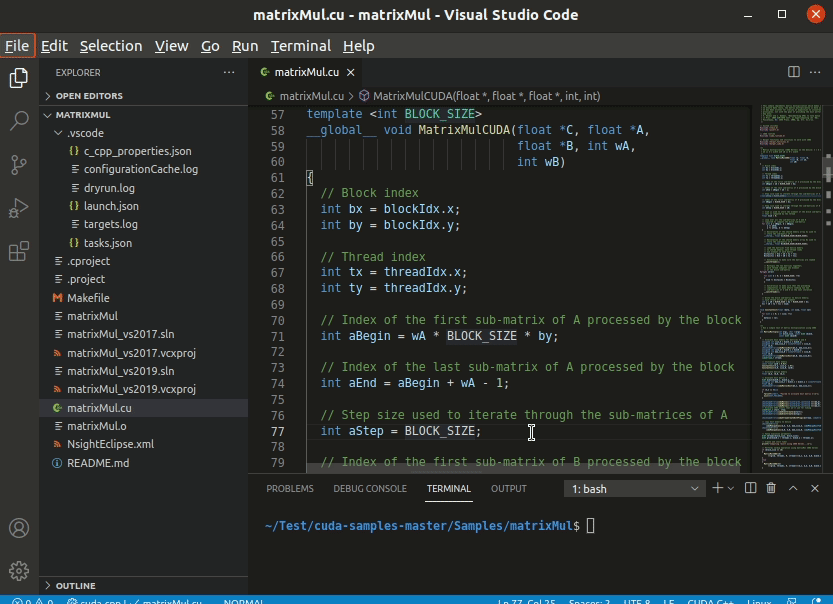Open the Source Control view
833x604 pixels.
tap(19, 165)
